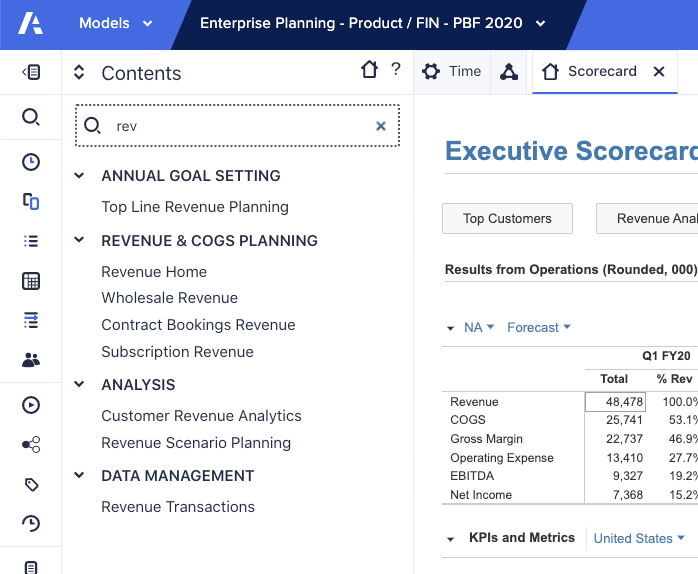Open Wholesale Revenue in contents list
Image resolution: width=698 pixels, height=574 pixels.
[x=169, y=298]
